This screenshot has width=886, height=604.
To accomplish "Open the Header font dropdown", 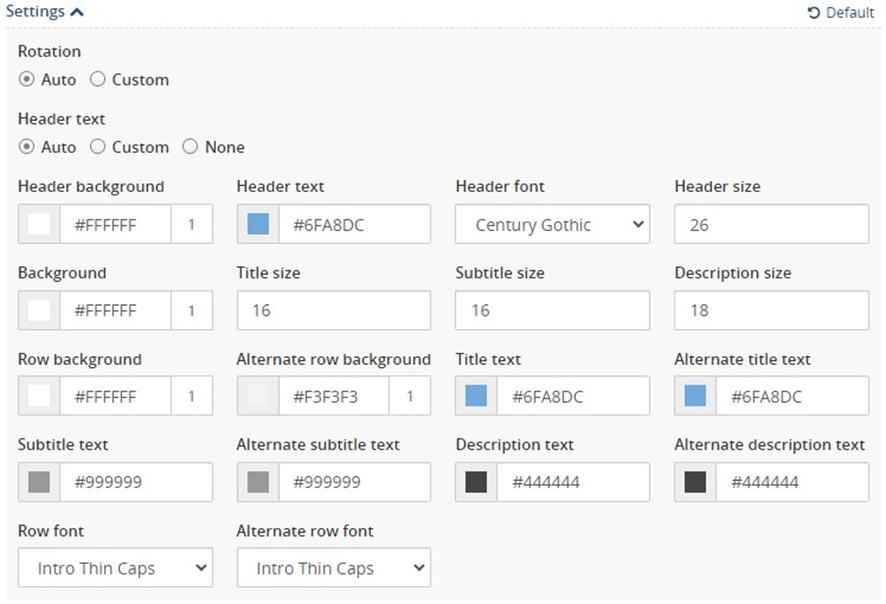I will coord(552,224).
